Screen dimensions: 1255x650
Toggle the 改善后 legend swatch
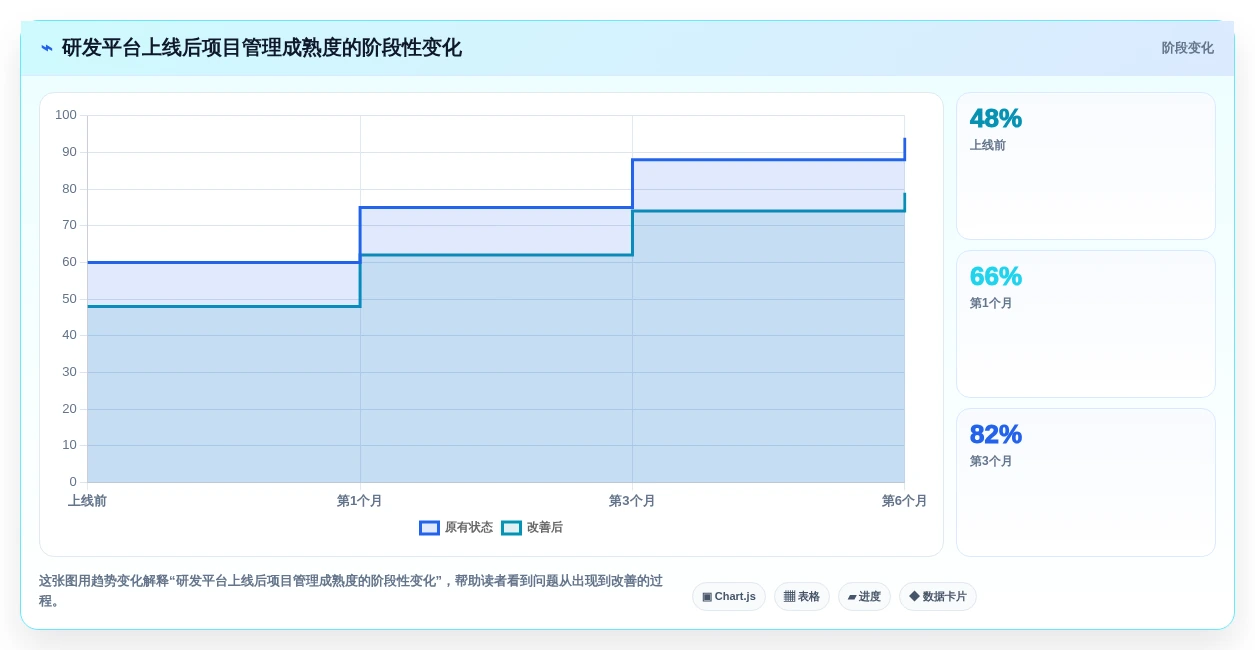pyautogui.click(x=511, y=528)
